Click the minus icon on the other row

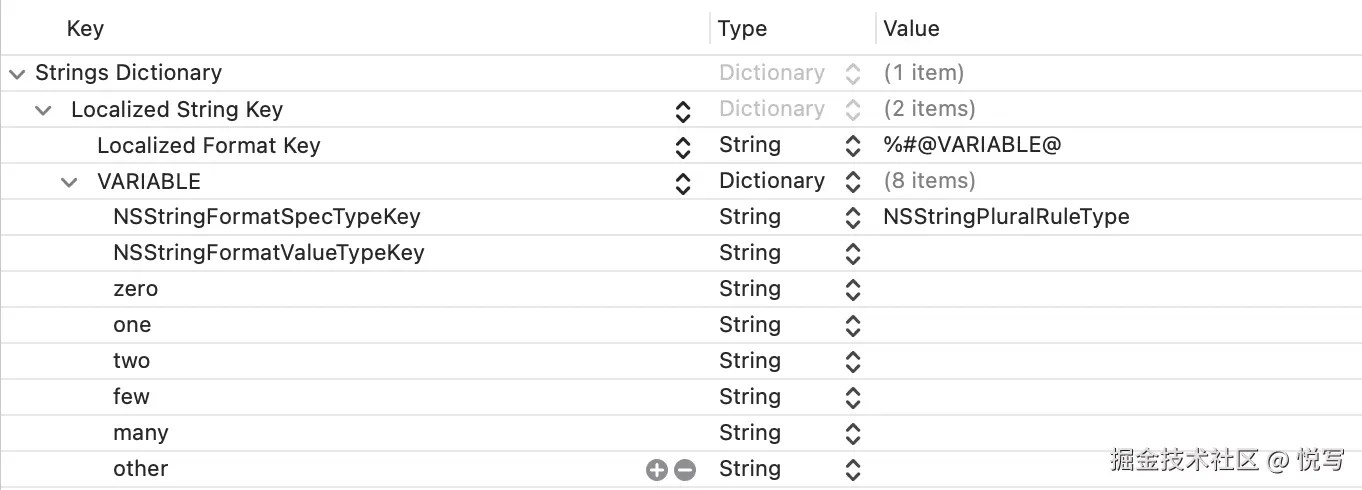(x=685, y=469)
